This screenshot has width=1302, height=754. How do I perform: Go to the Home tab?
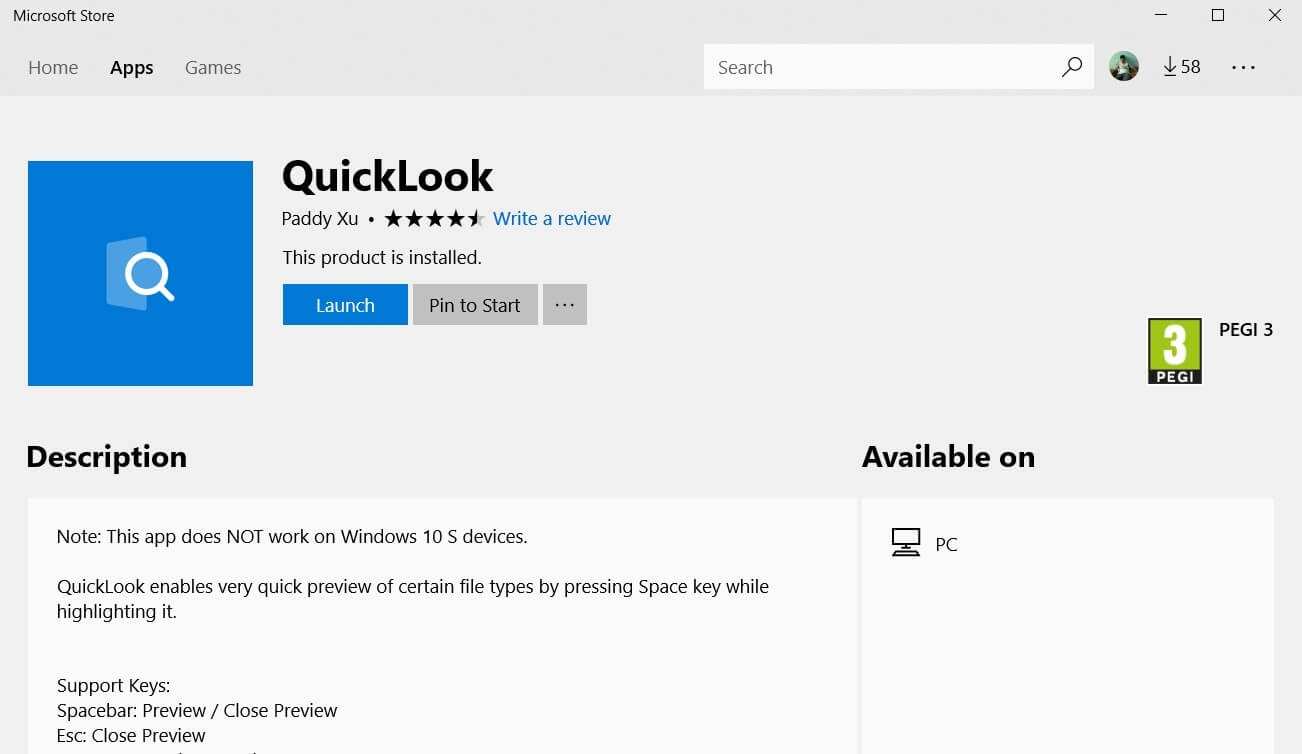click(53, 68)
